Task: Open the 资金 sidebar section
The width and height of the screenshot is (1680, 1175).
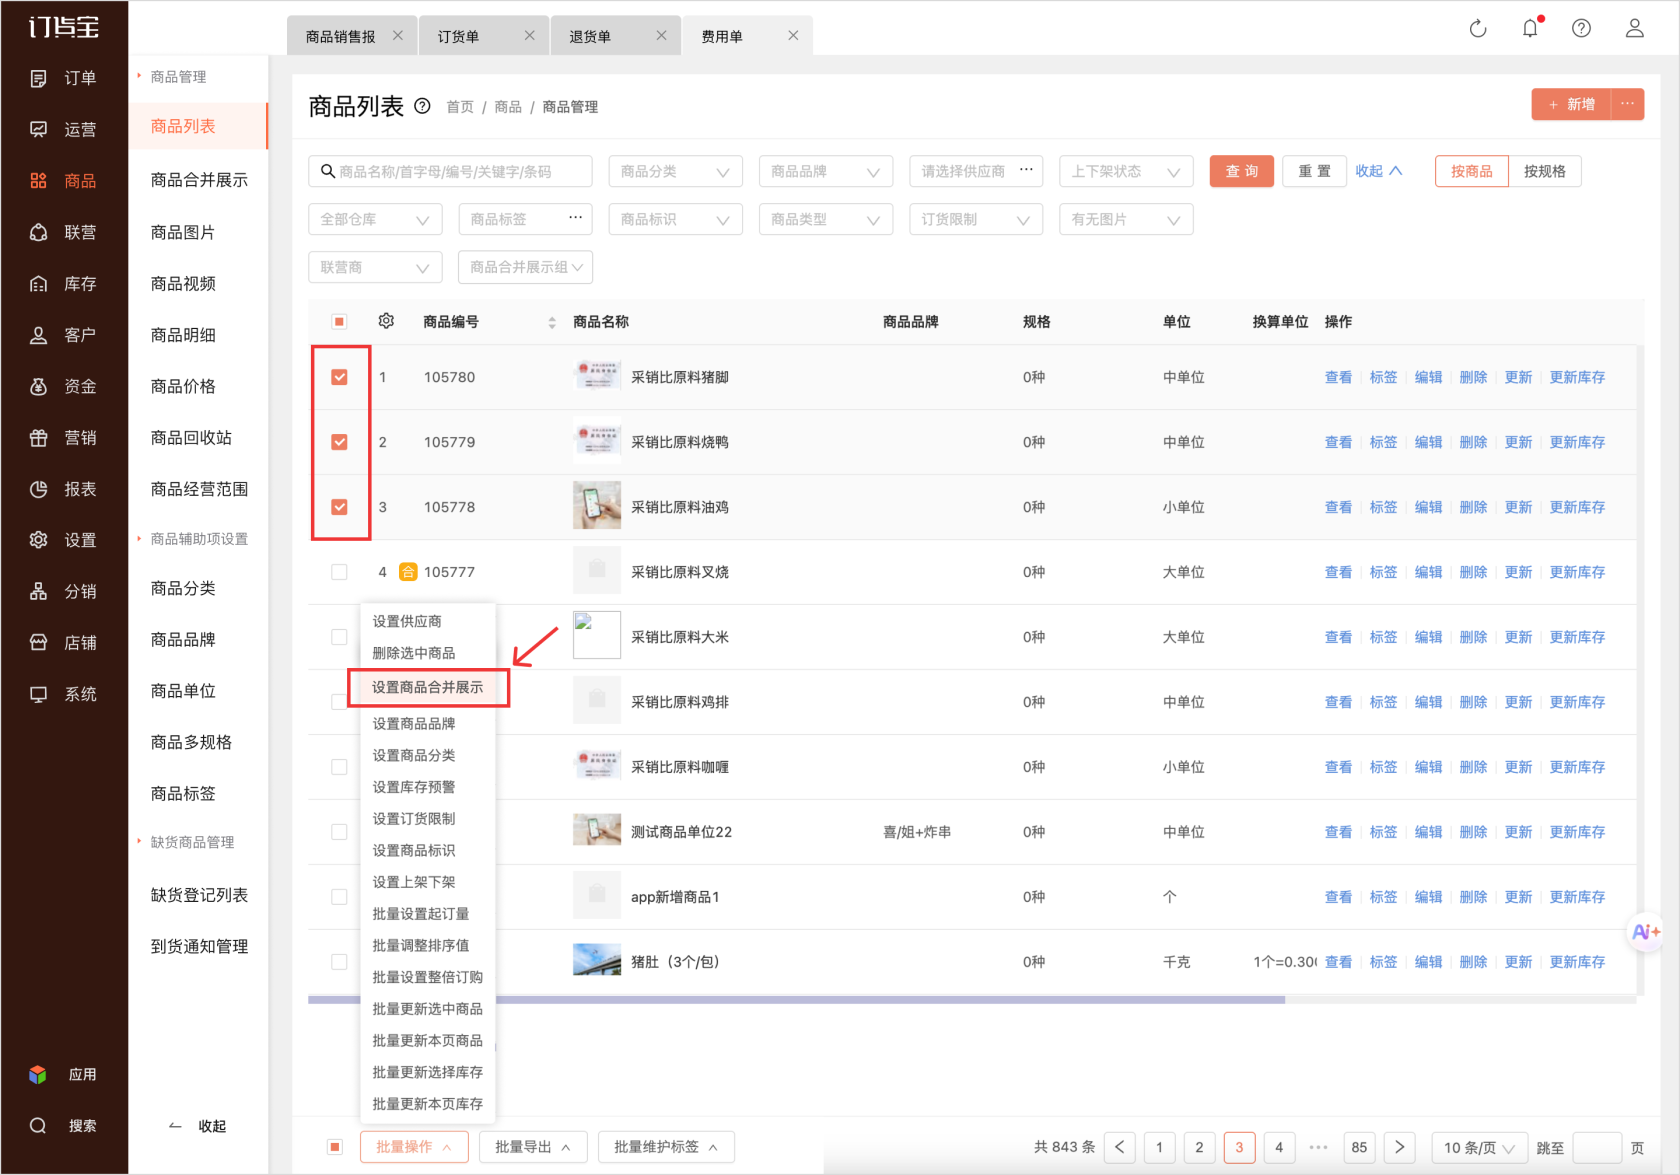Action: click(64, 386)
